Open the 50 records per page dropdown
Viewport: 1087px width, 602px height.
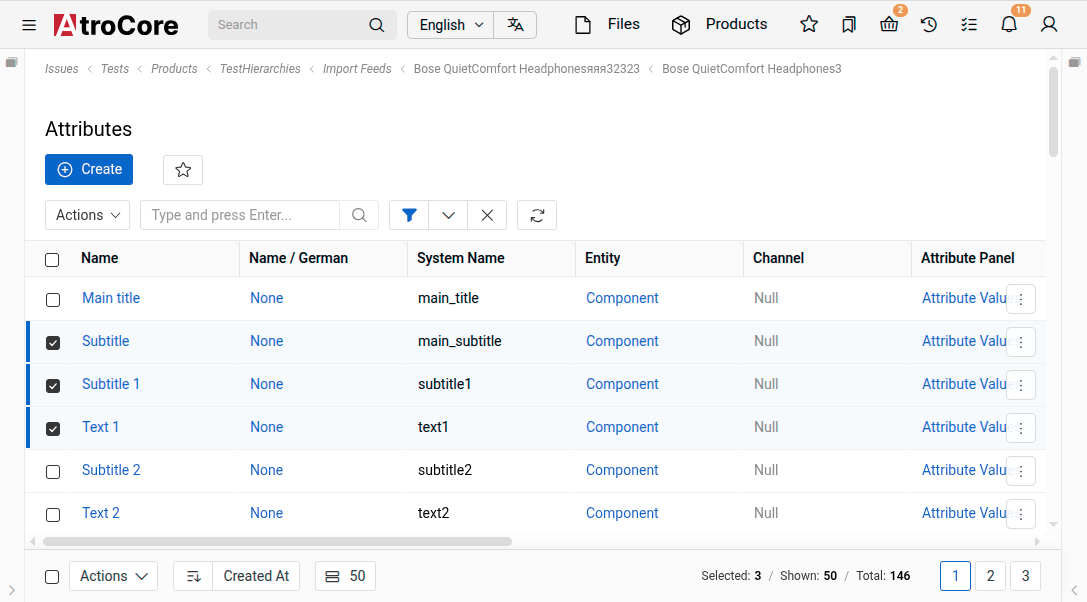[x=345, y=576]
